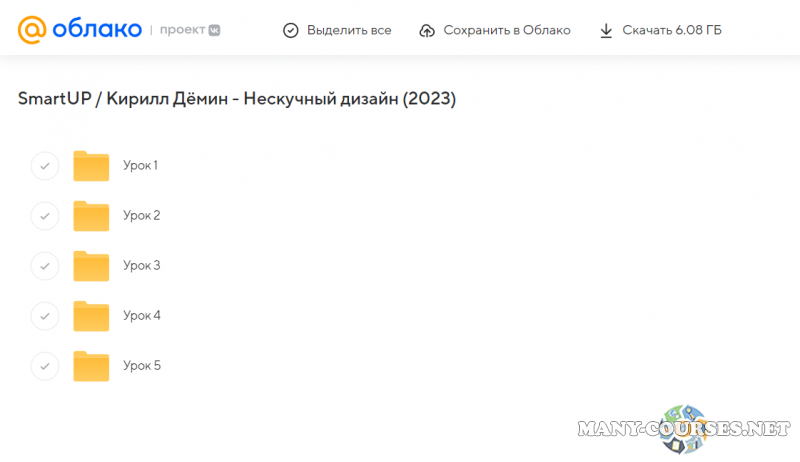Screen dimensions: 800x462
Task: Check the circle beside Урок 4
Action: (45, 316)
